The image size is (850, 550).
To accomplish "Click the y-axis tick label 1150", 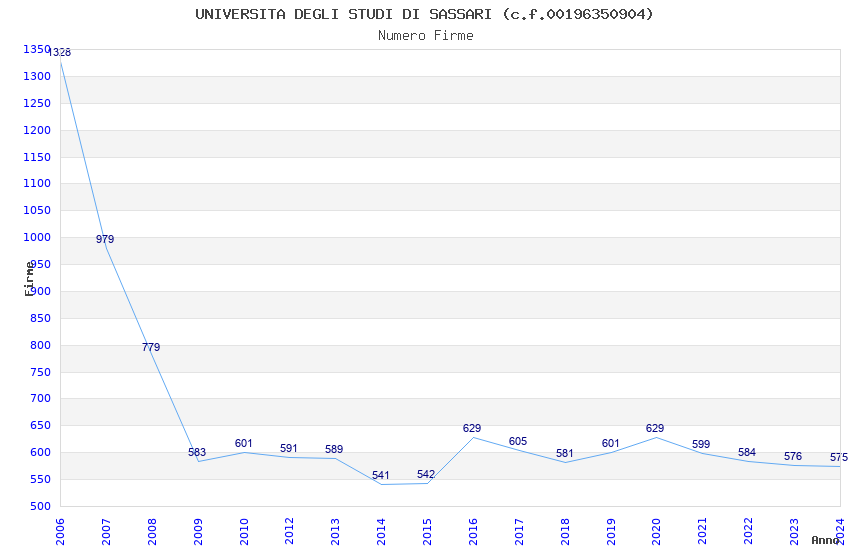I will pos(36,158).
